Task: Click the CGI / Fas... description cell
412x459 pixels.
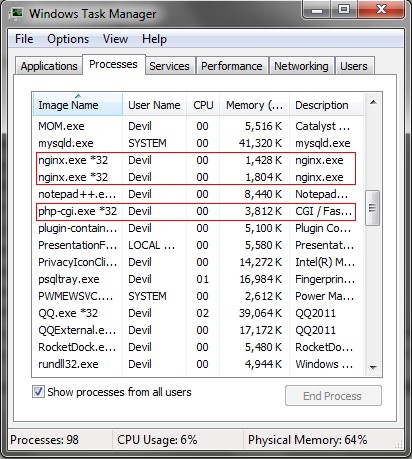Action: 323,211
